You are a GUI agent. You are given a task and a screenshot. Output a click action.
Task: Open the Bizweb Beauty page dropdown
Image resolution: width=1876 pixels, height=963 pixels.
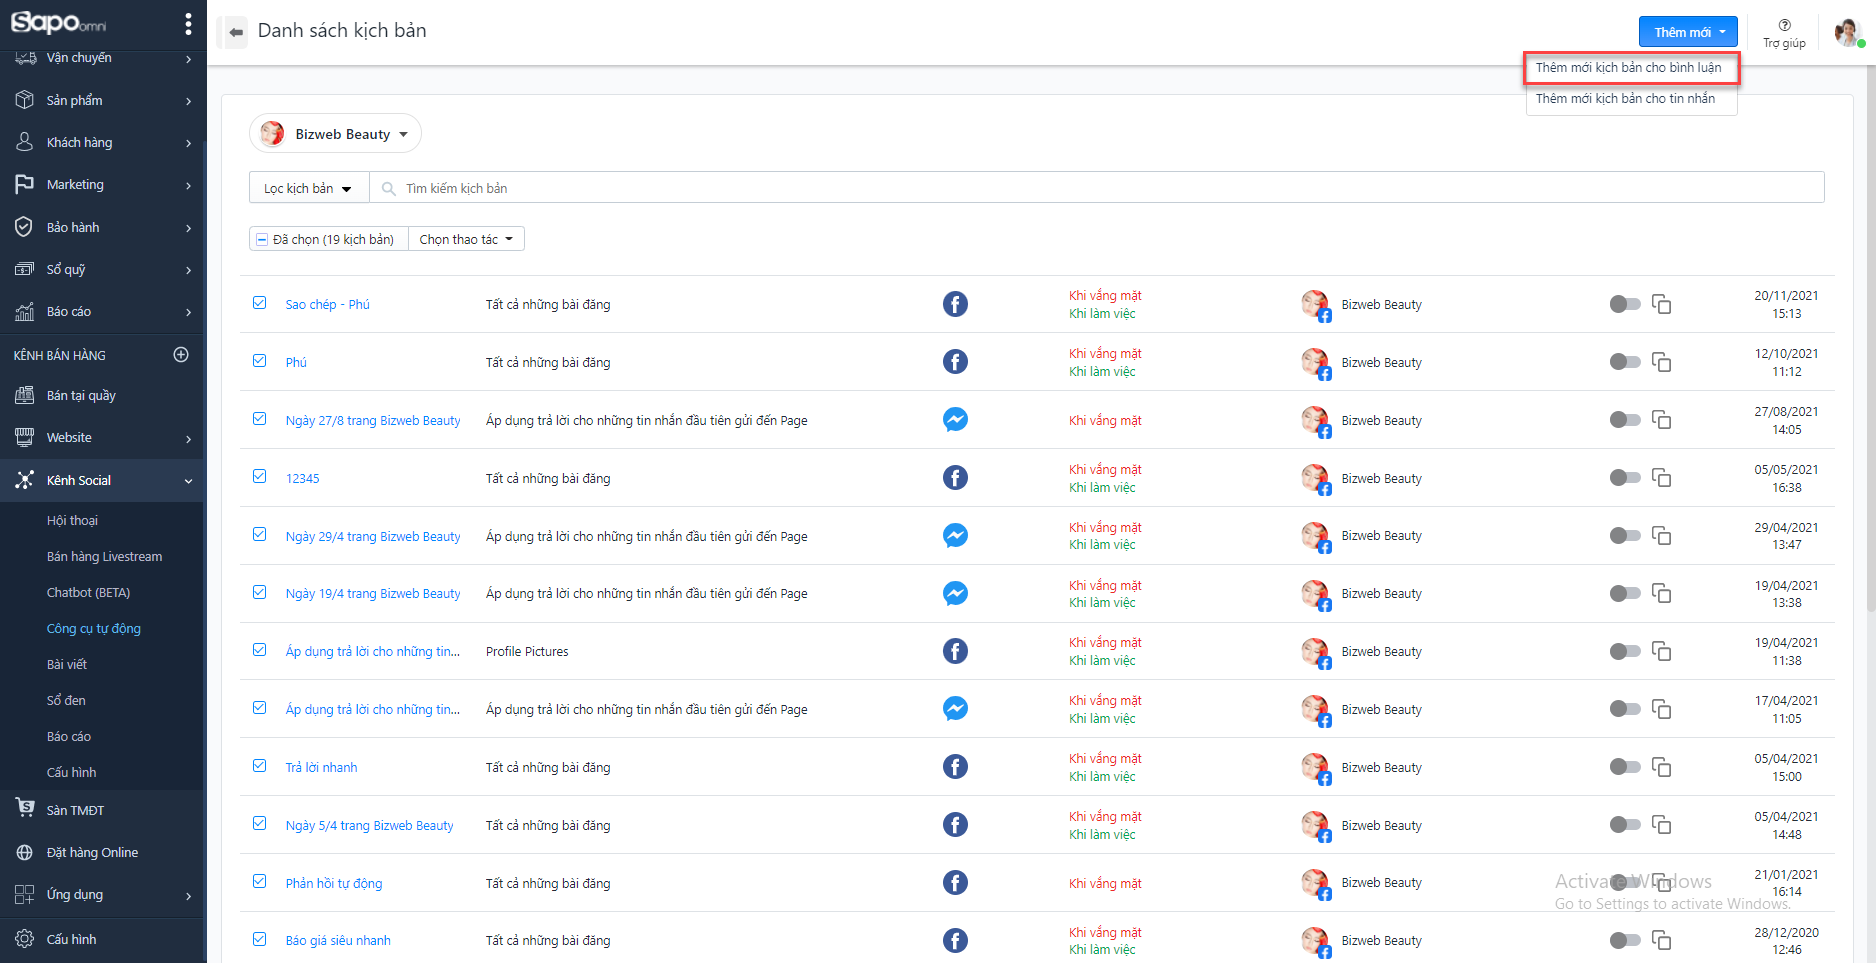335,134
